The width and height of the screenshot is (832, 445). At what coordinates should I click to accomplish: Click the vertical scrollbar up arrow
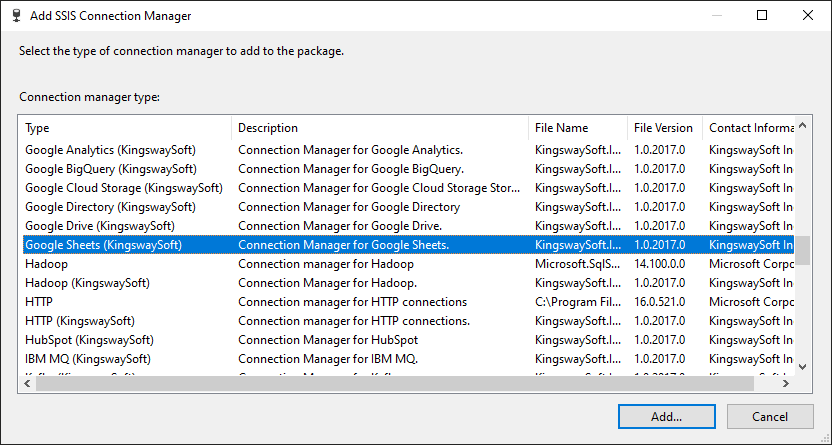pyautogui.click(x=803, y=126)
